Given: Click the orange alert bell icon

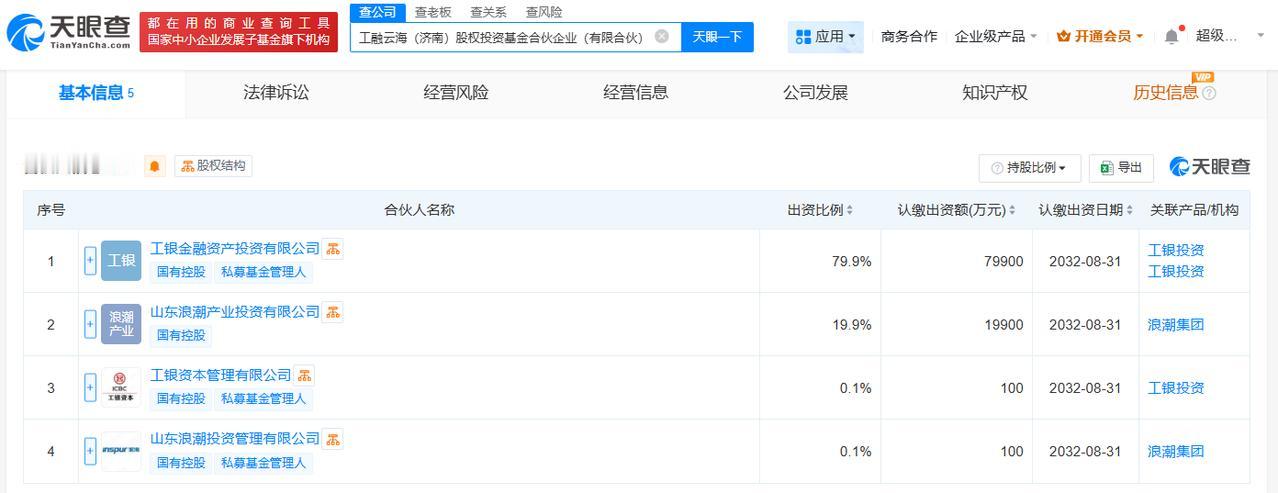Looking at the screenshot, I should 155,166.
